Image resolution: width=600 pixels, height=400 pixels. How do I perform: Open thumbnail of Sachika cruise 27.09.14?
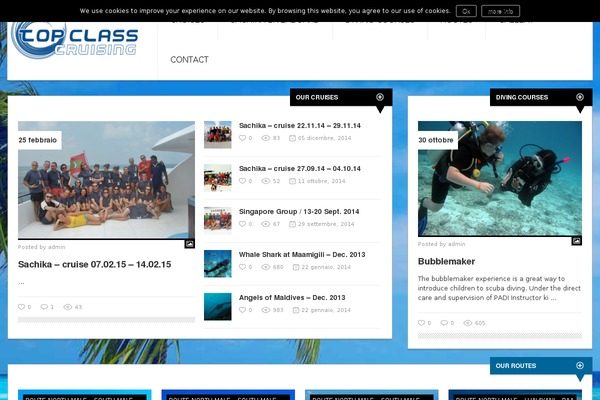point(218,178)
